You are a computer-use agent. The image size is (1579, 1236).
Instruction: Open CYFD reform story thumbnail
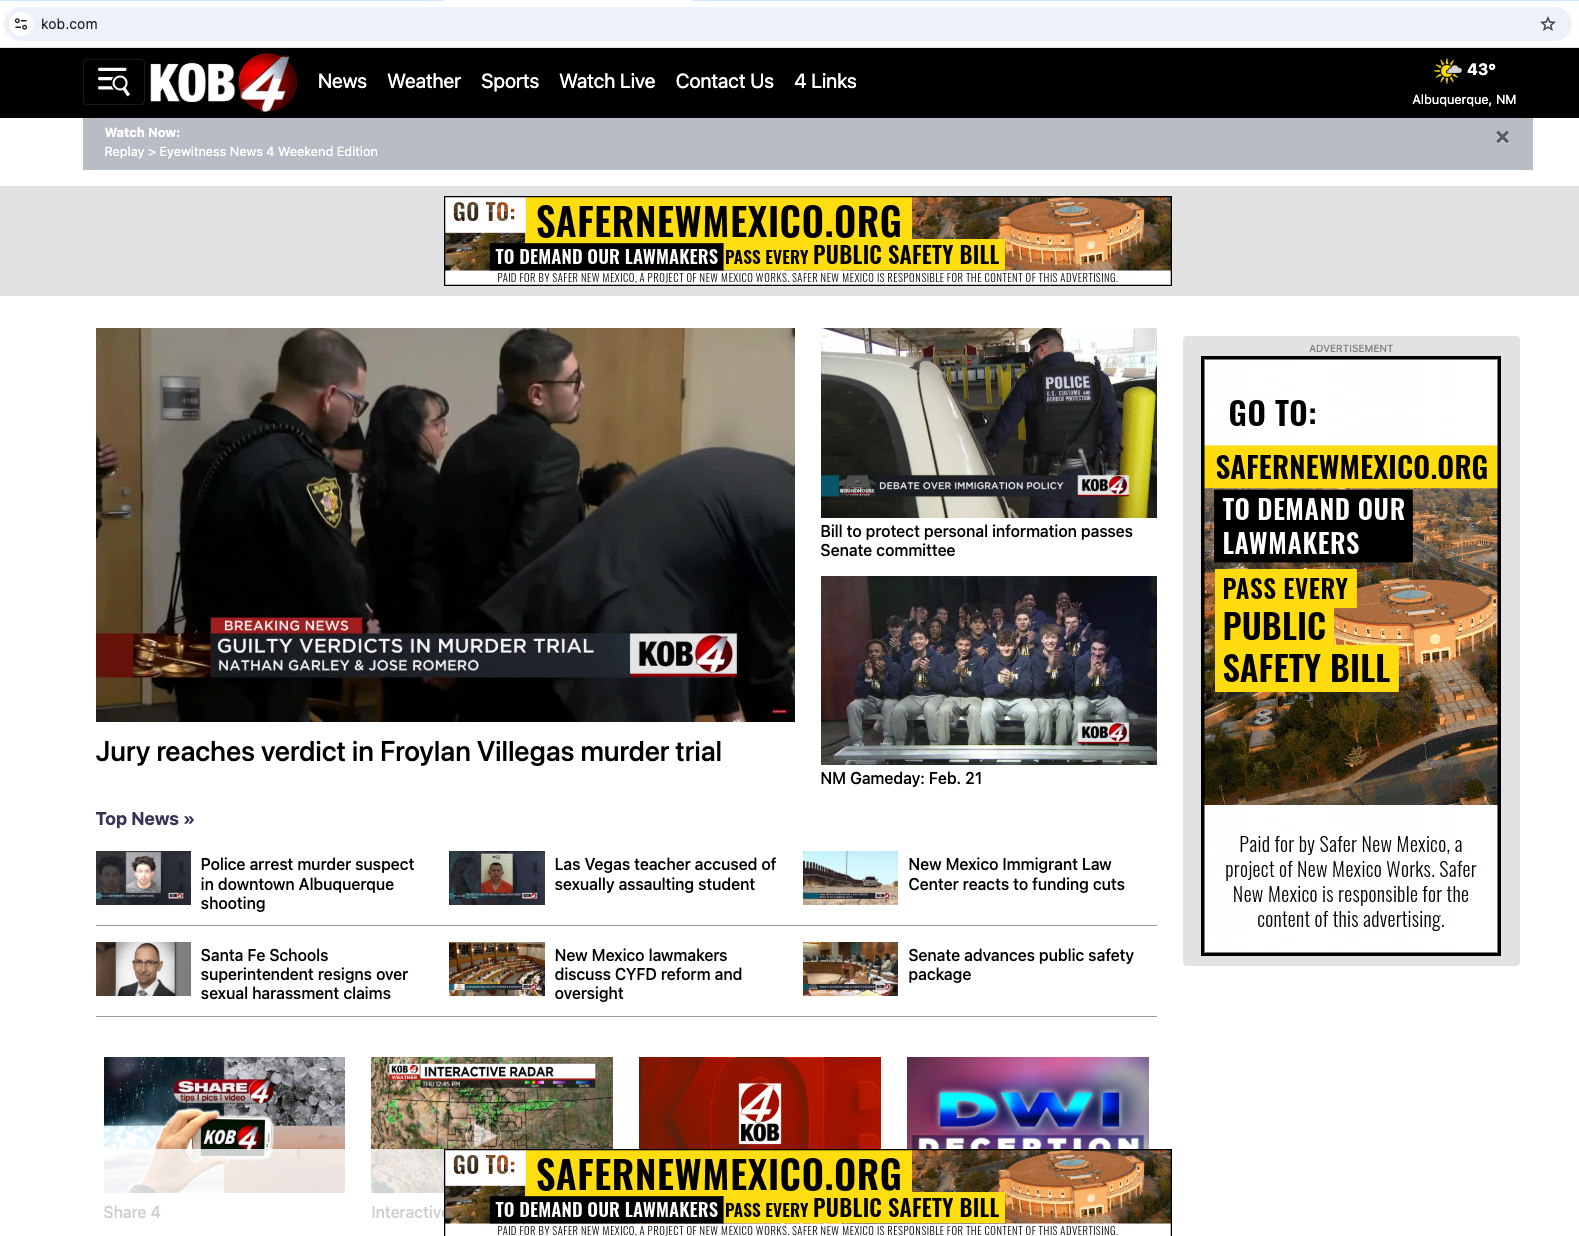click(x=496, y=969)
